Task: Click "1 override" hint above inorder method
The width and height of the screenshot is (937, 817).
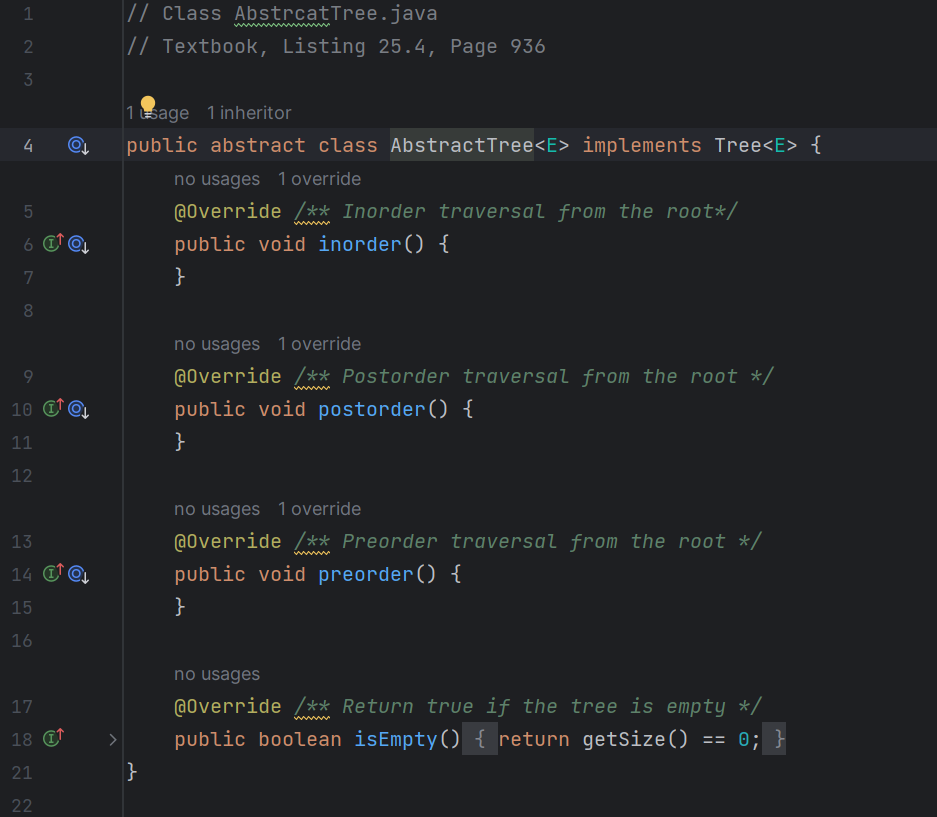Action: [x=319, y=178]
